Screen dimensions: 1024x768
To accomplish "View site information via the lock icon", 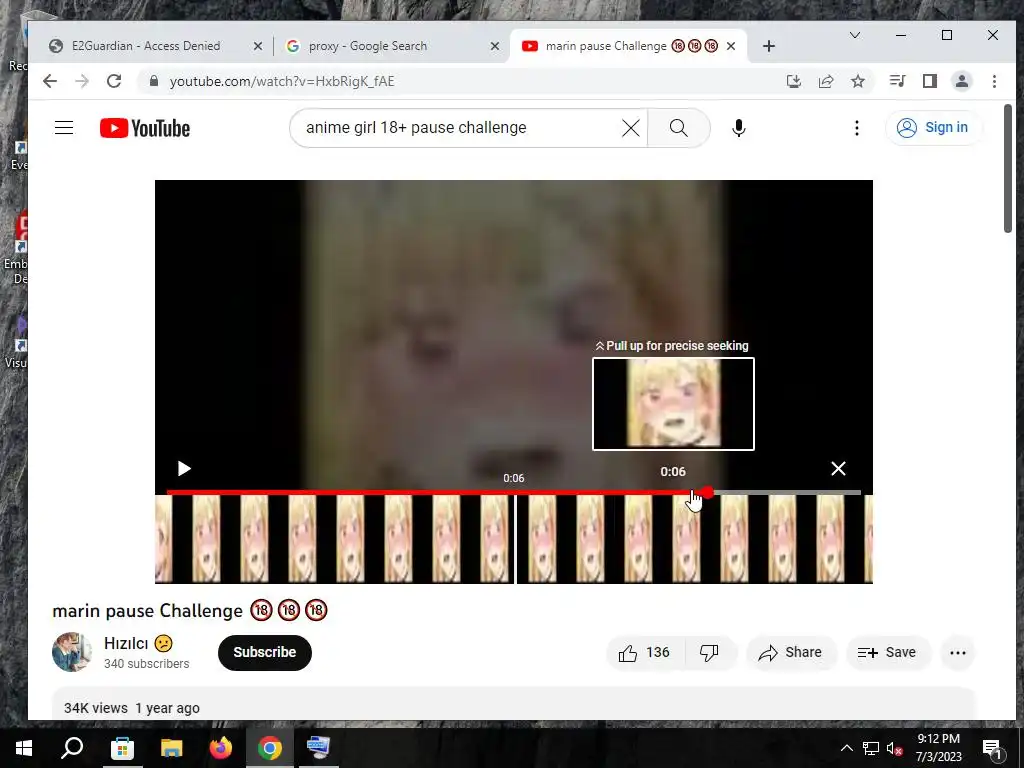I will coord(154,81).
